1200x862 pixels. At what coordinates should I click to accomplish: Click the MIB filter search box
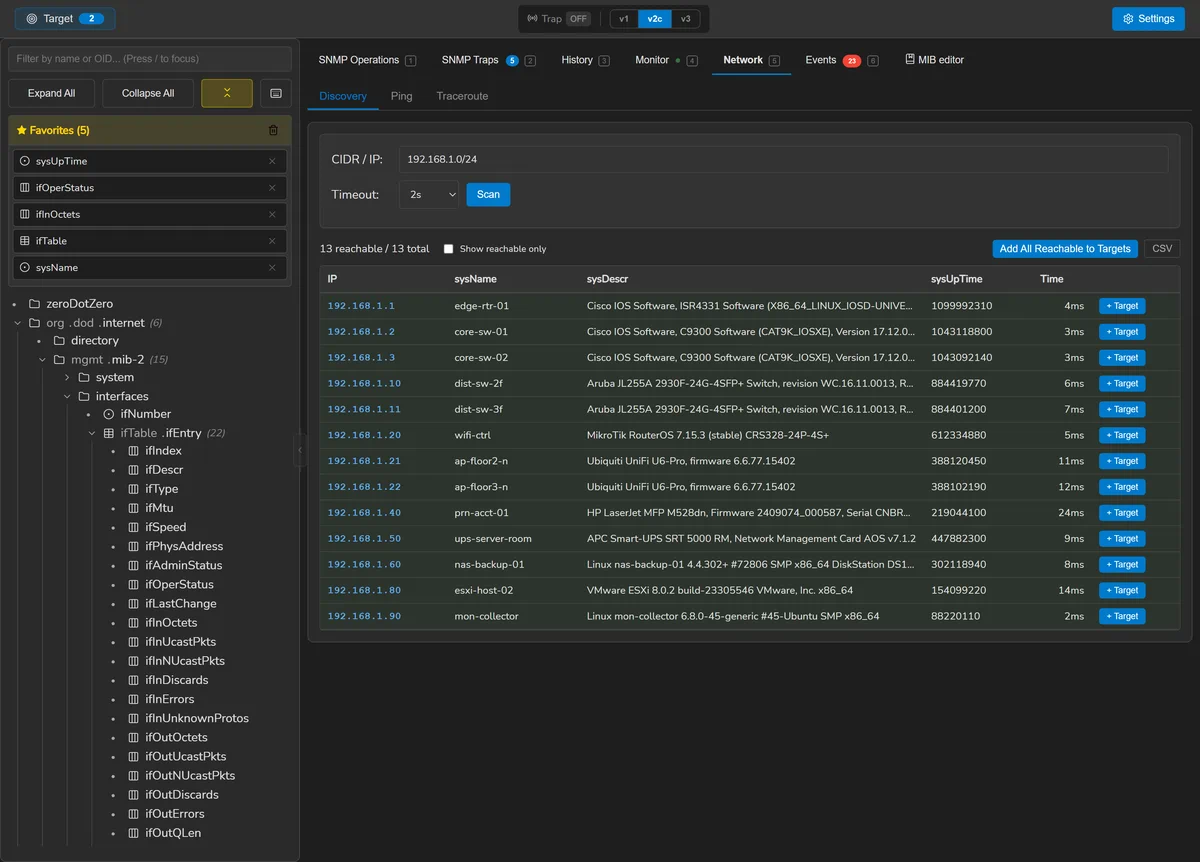coord(150,59)
